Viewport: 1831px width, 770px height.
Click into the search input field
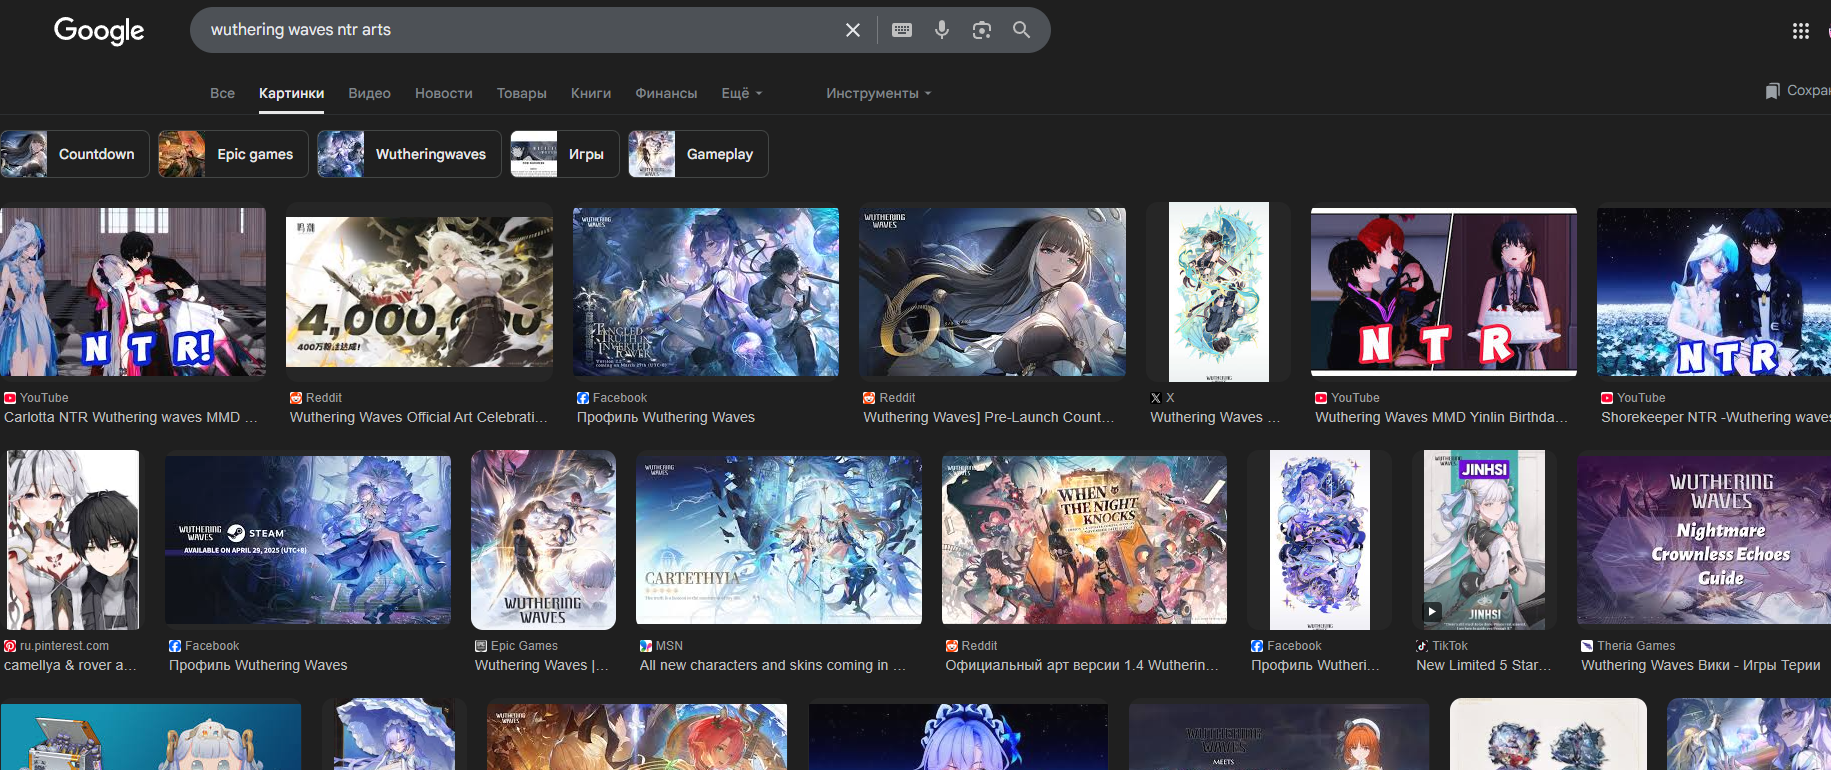[x=520, y=30]
